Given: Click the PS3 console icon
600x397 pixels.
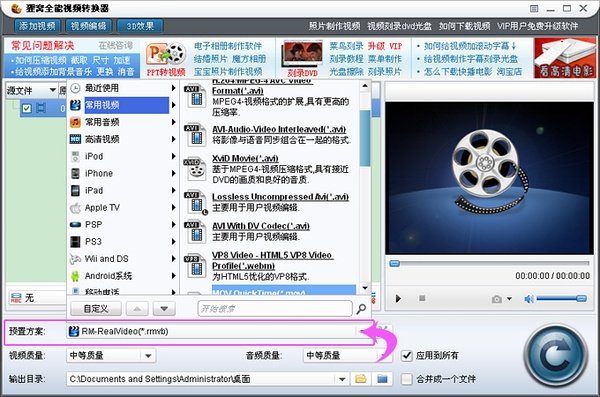Looking at the screenshot, I should pos(75,242).
